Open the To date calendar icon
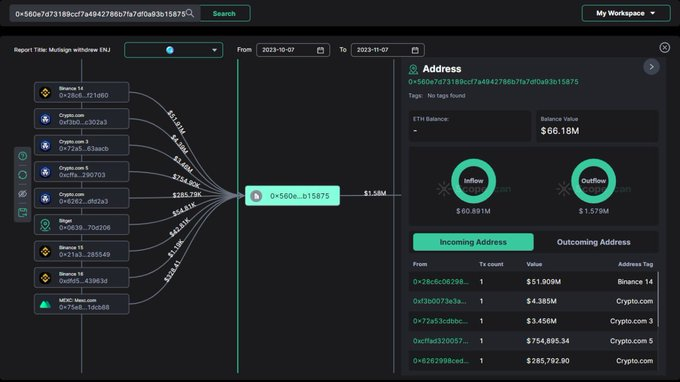The image size is (680, 382). [415, 50]
